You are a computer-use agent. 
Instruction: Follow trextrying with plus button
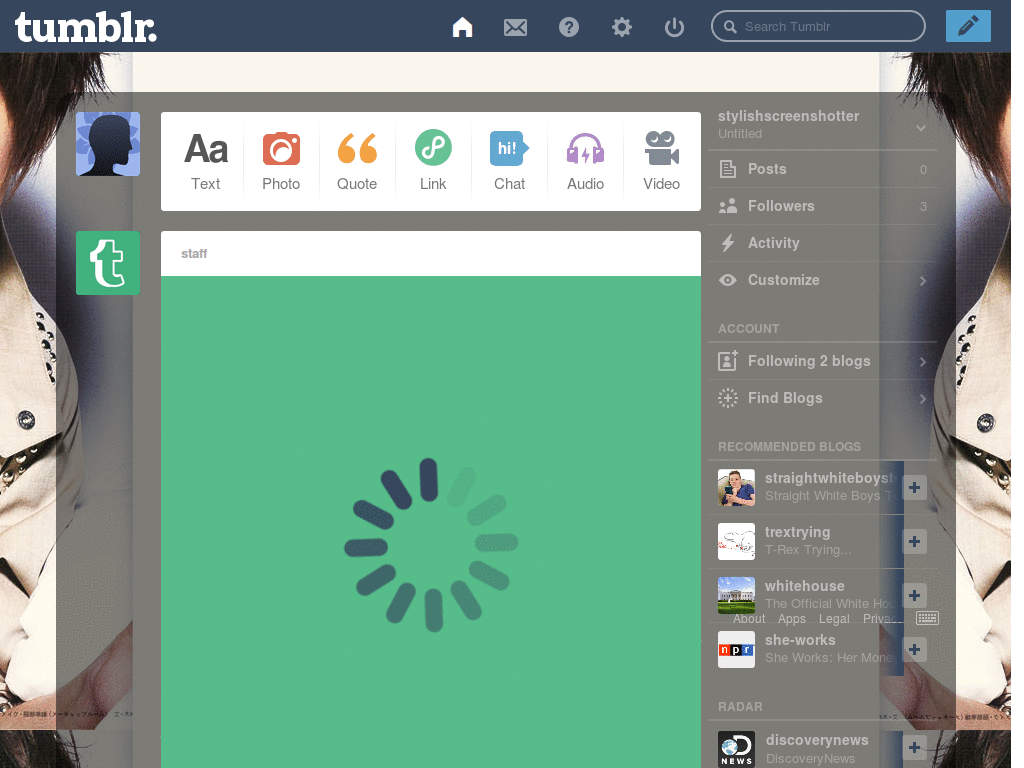[914, 541]
